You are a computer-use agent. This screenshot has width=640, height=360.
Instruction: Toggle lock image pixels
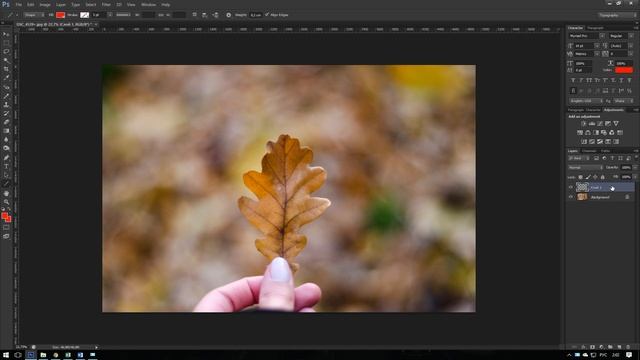point(588,177)
